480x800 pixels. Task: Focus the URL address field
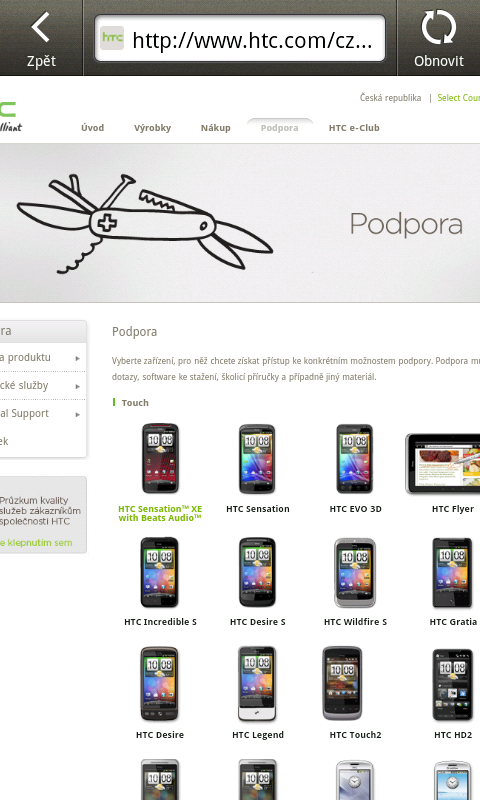(240, 38)
